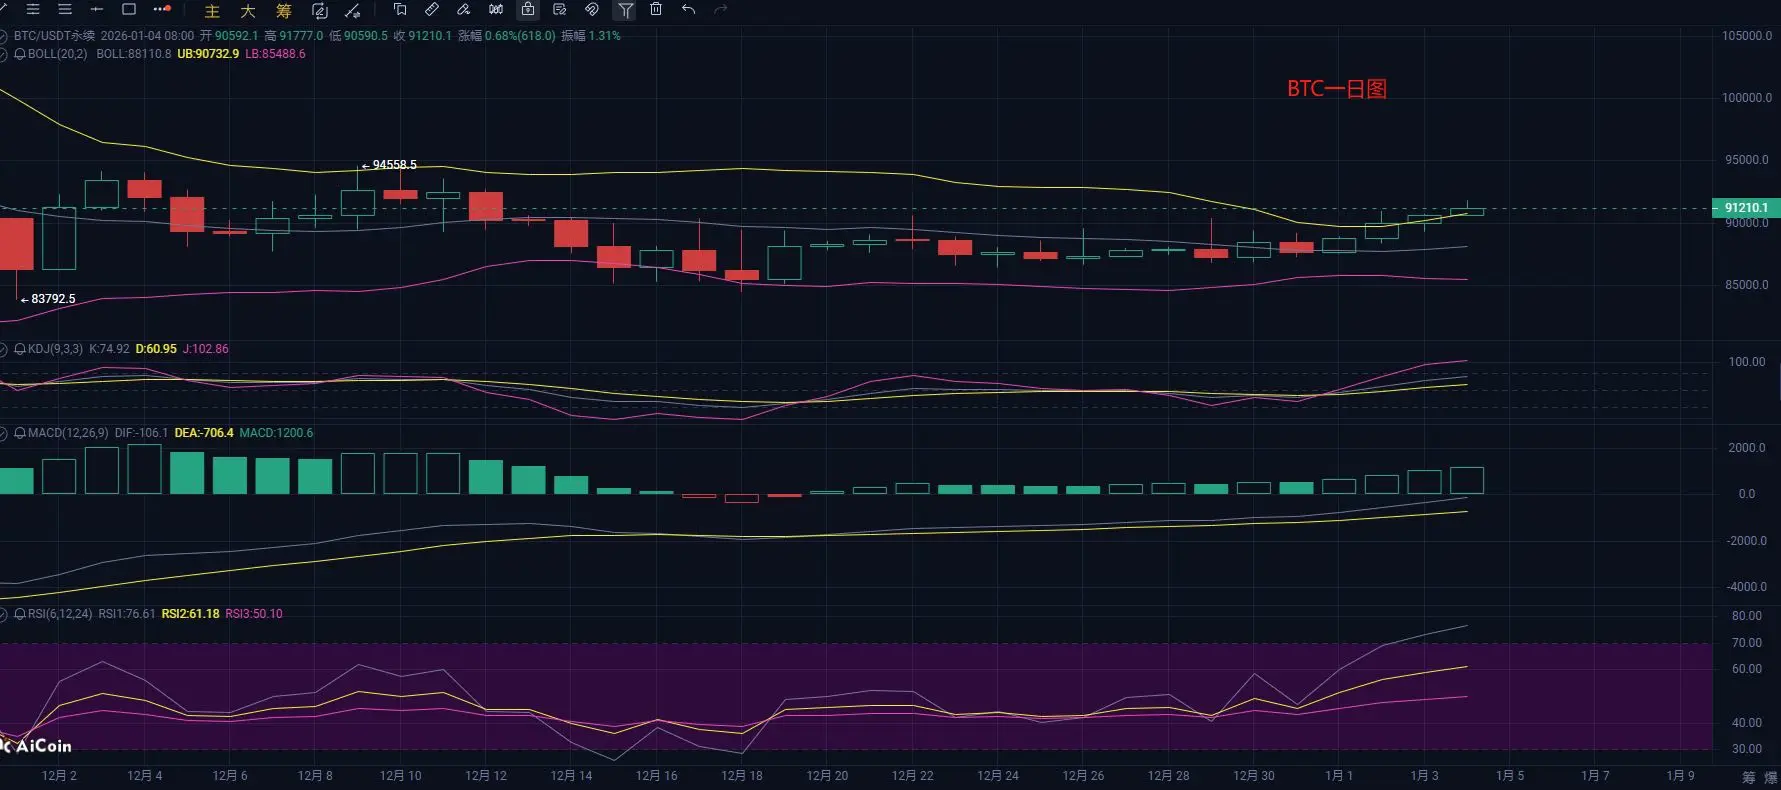Click the 94558.5 high price marker
1781x790 pixels.
click(389, 165)
